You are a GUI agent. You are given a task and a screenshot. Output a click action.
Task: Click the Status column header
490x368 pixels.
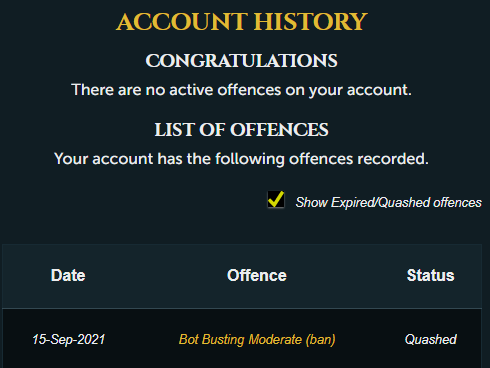[x=430, y=275]
